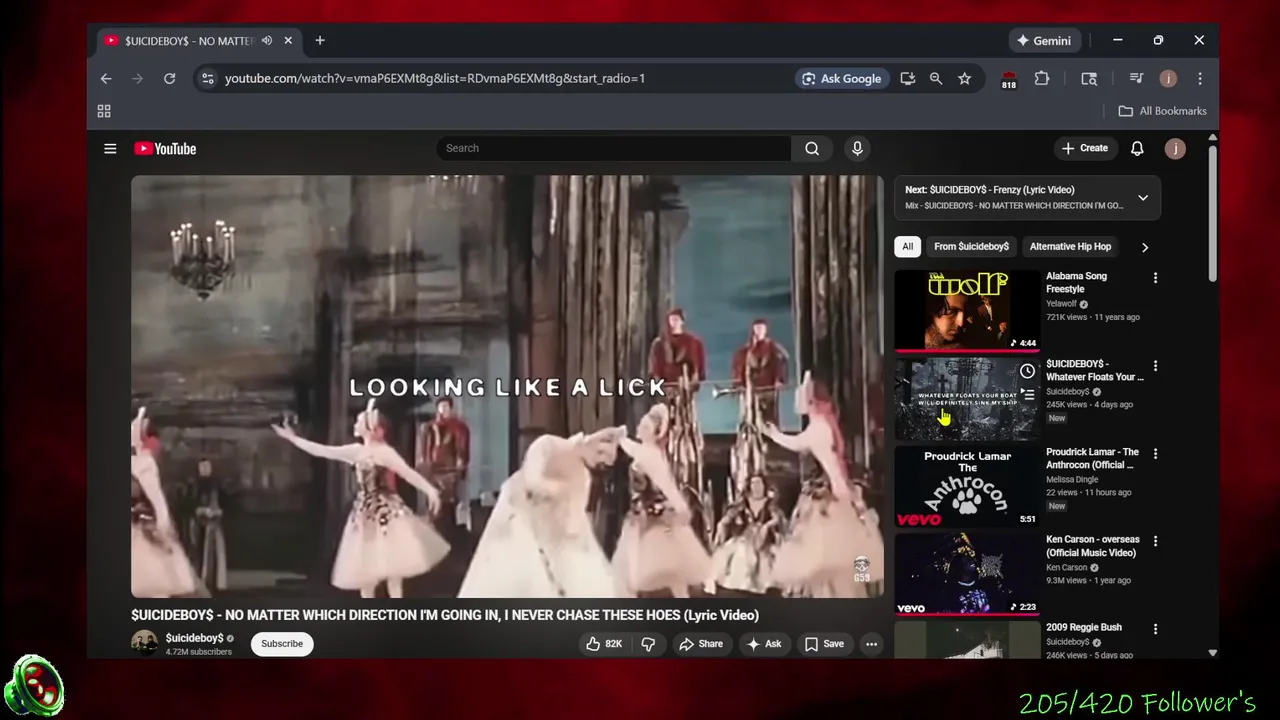Image resolution: width=1280 pixels, height=720 pixels.
Task: Open Chrome profile avatar in toolbar
Action: tap(1168, 78)
